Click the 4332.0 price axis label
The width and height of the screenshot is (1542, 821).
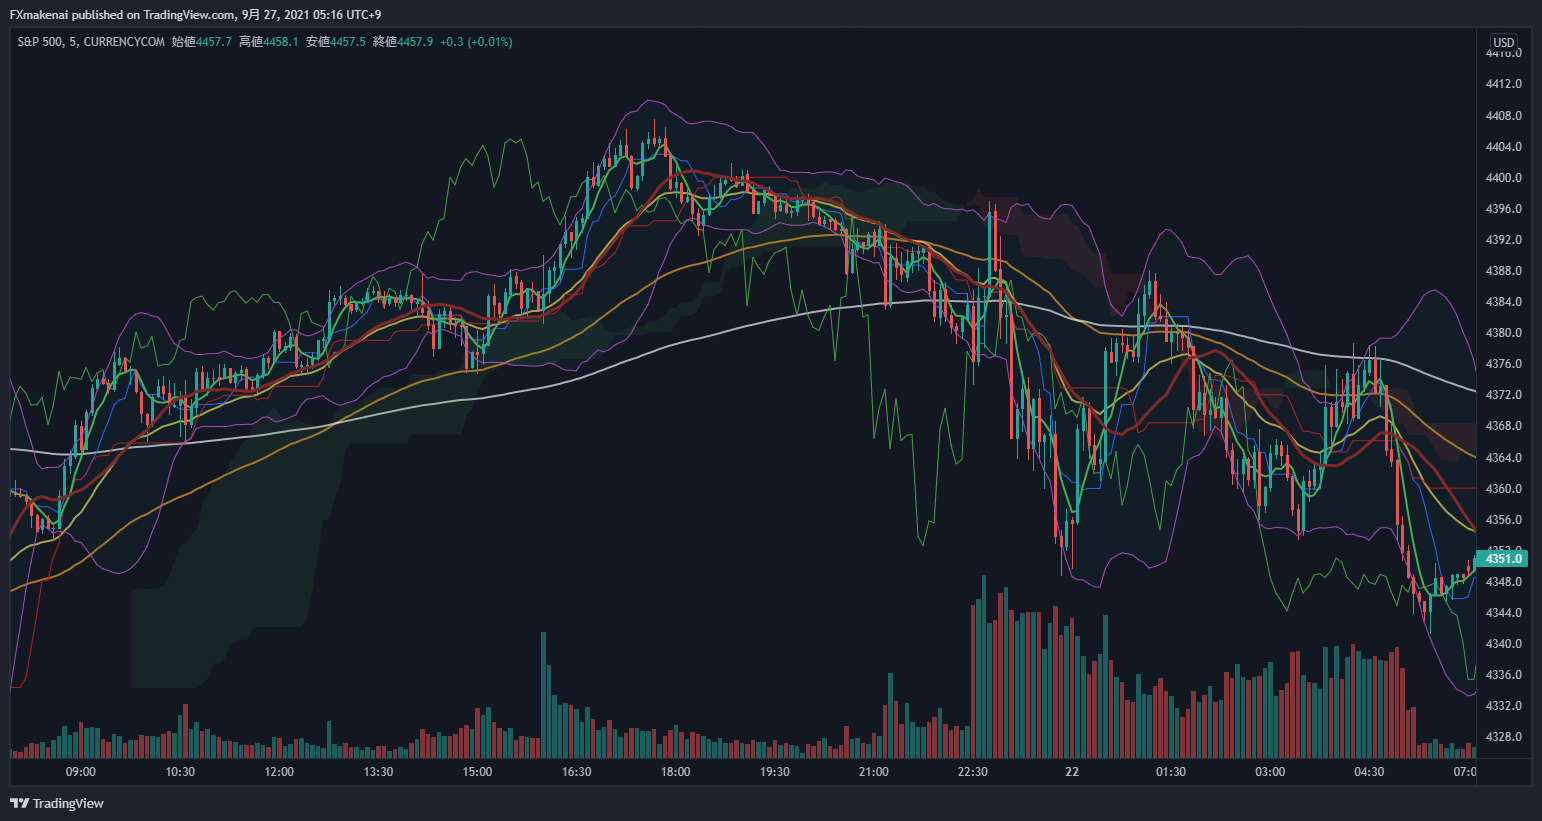point(1503,706)
